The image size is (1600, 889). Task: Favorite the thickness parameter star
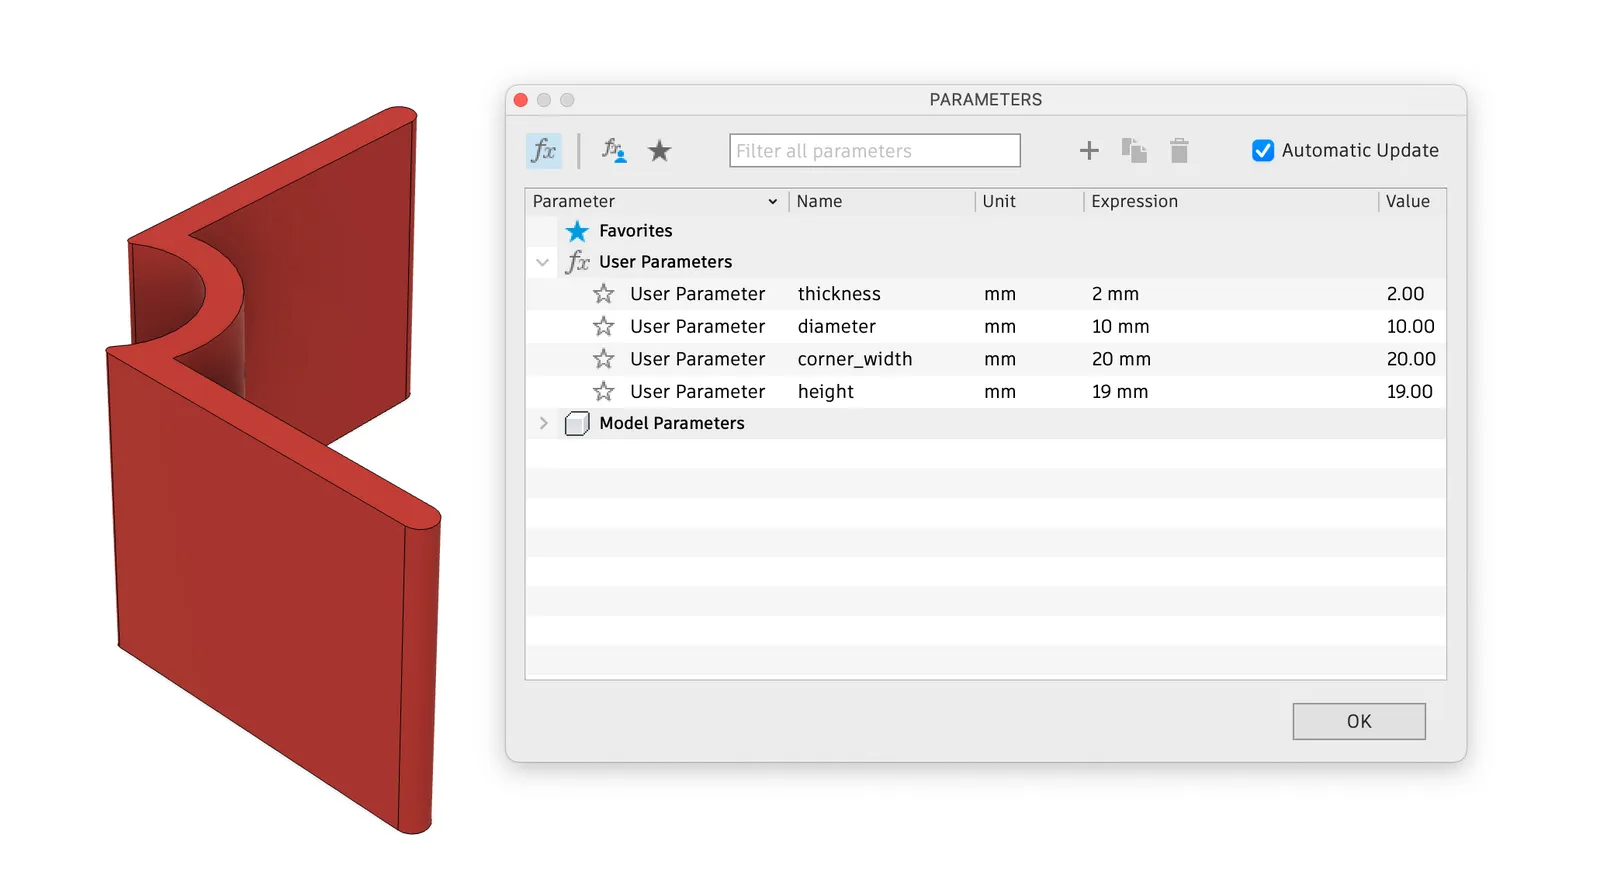(x=603, y=294)
